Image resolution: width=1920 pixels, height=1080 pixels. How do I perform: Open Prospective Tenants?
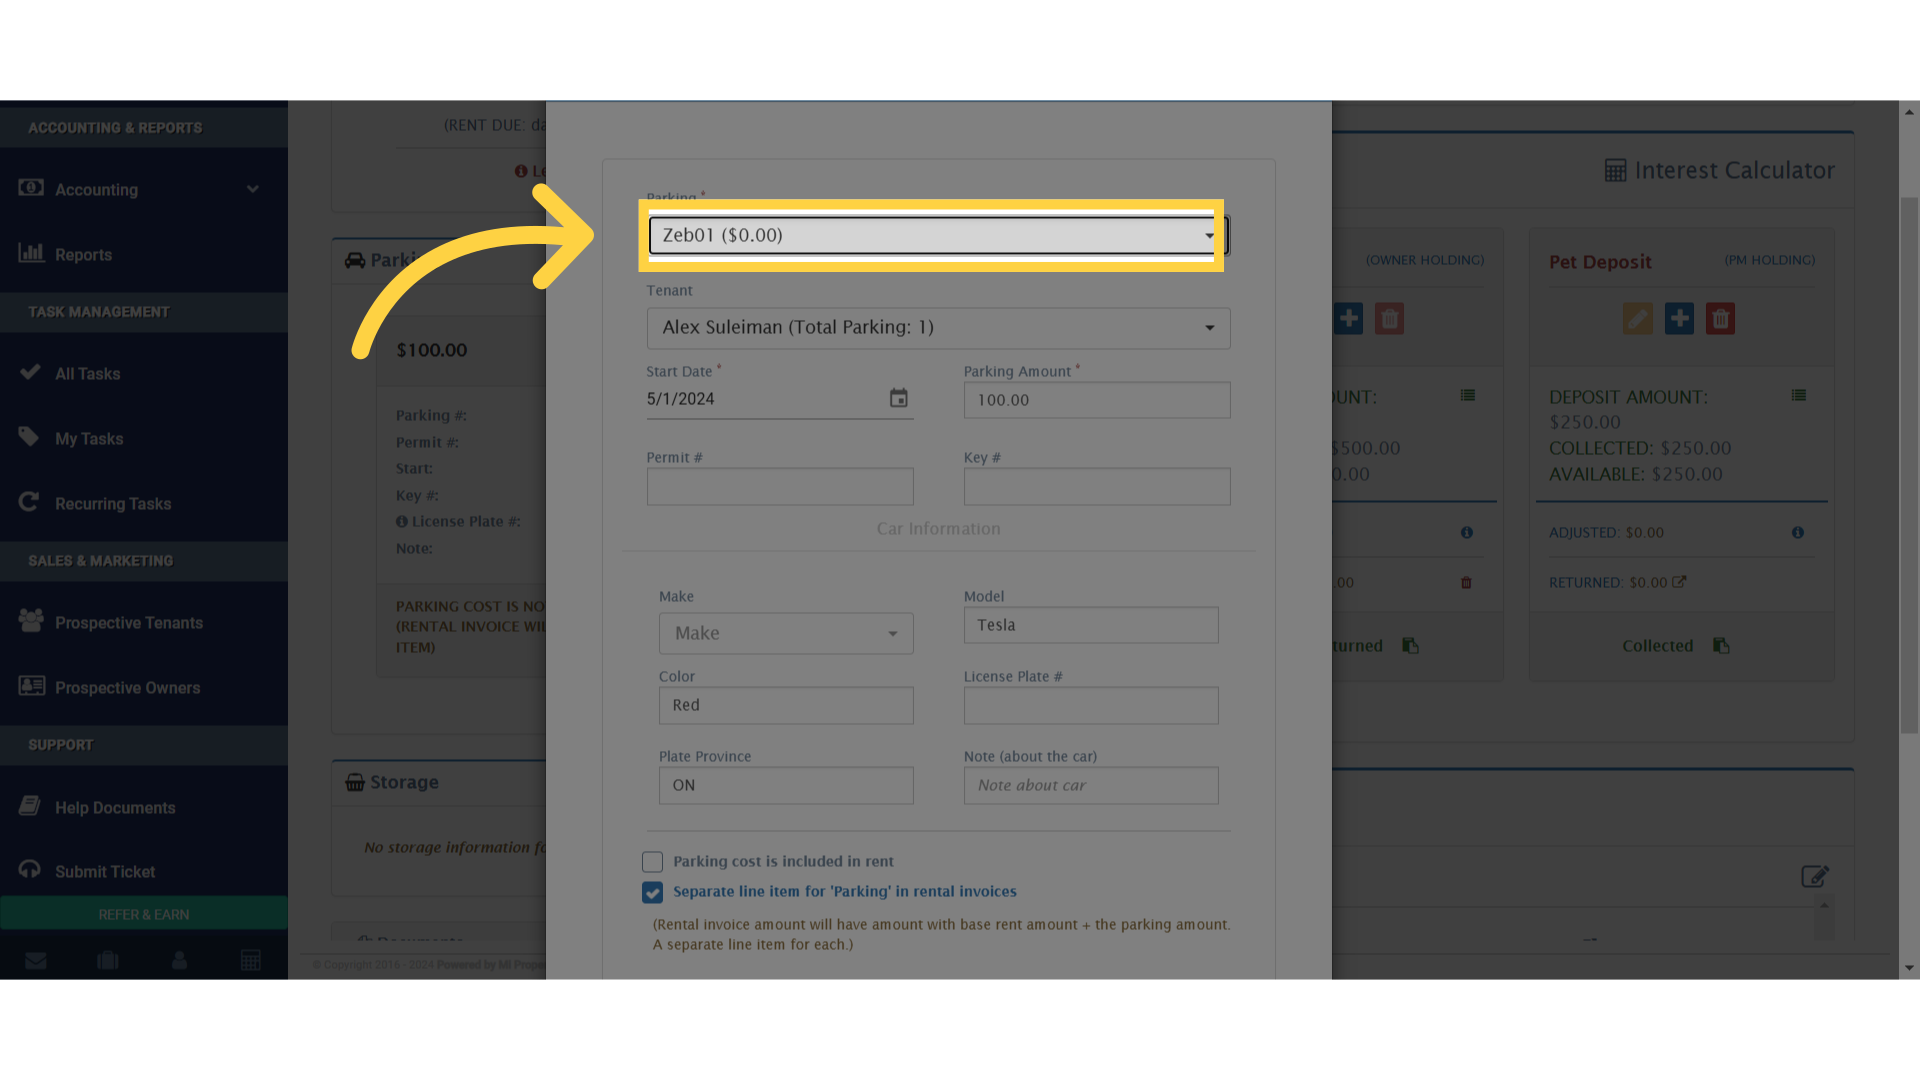pos(144,622)
